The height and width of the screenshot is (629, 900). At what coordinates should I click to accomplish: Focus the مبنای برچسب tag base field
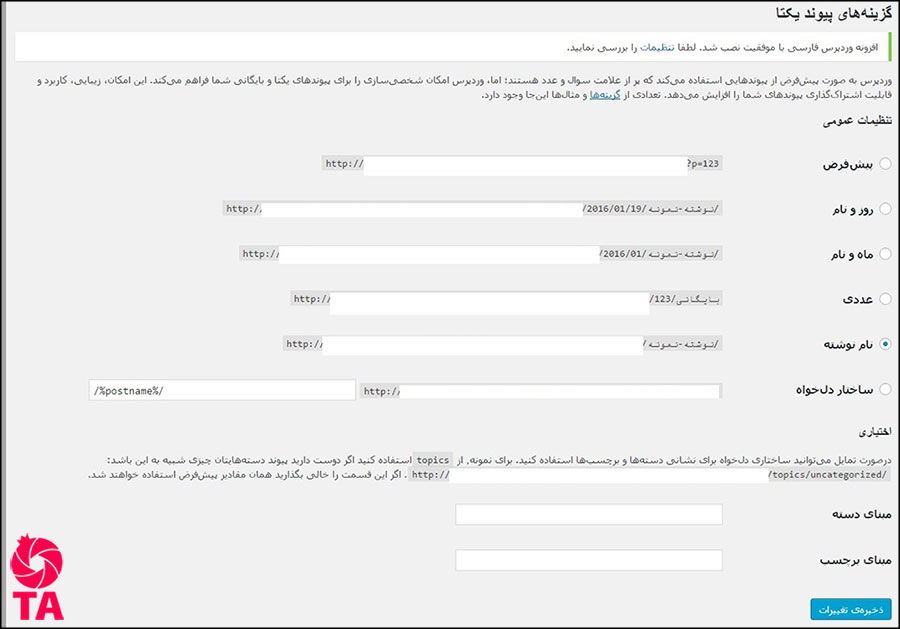point(588,560)
